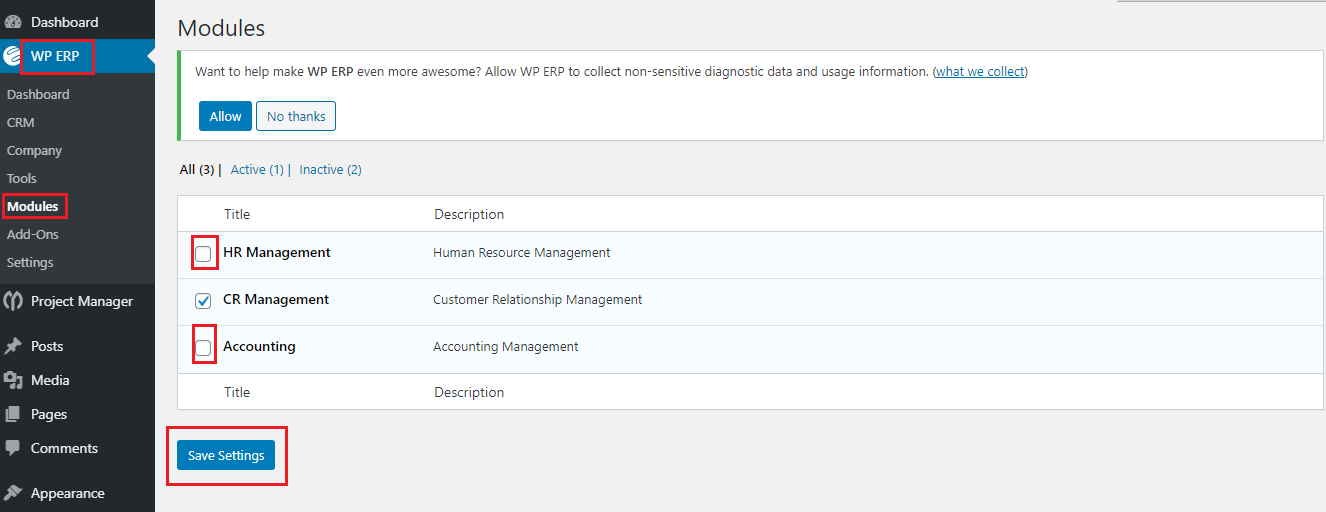
Task: Click the Appearance paintbrush icon
Action: click(x=13, y=493)
